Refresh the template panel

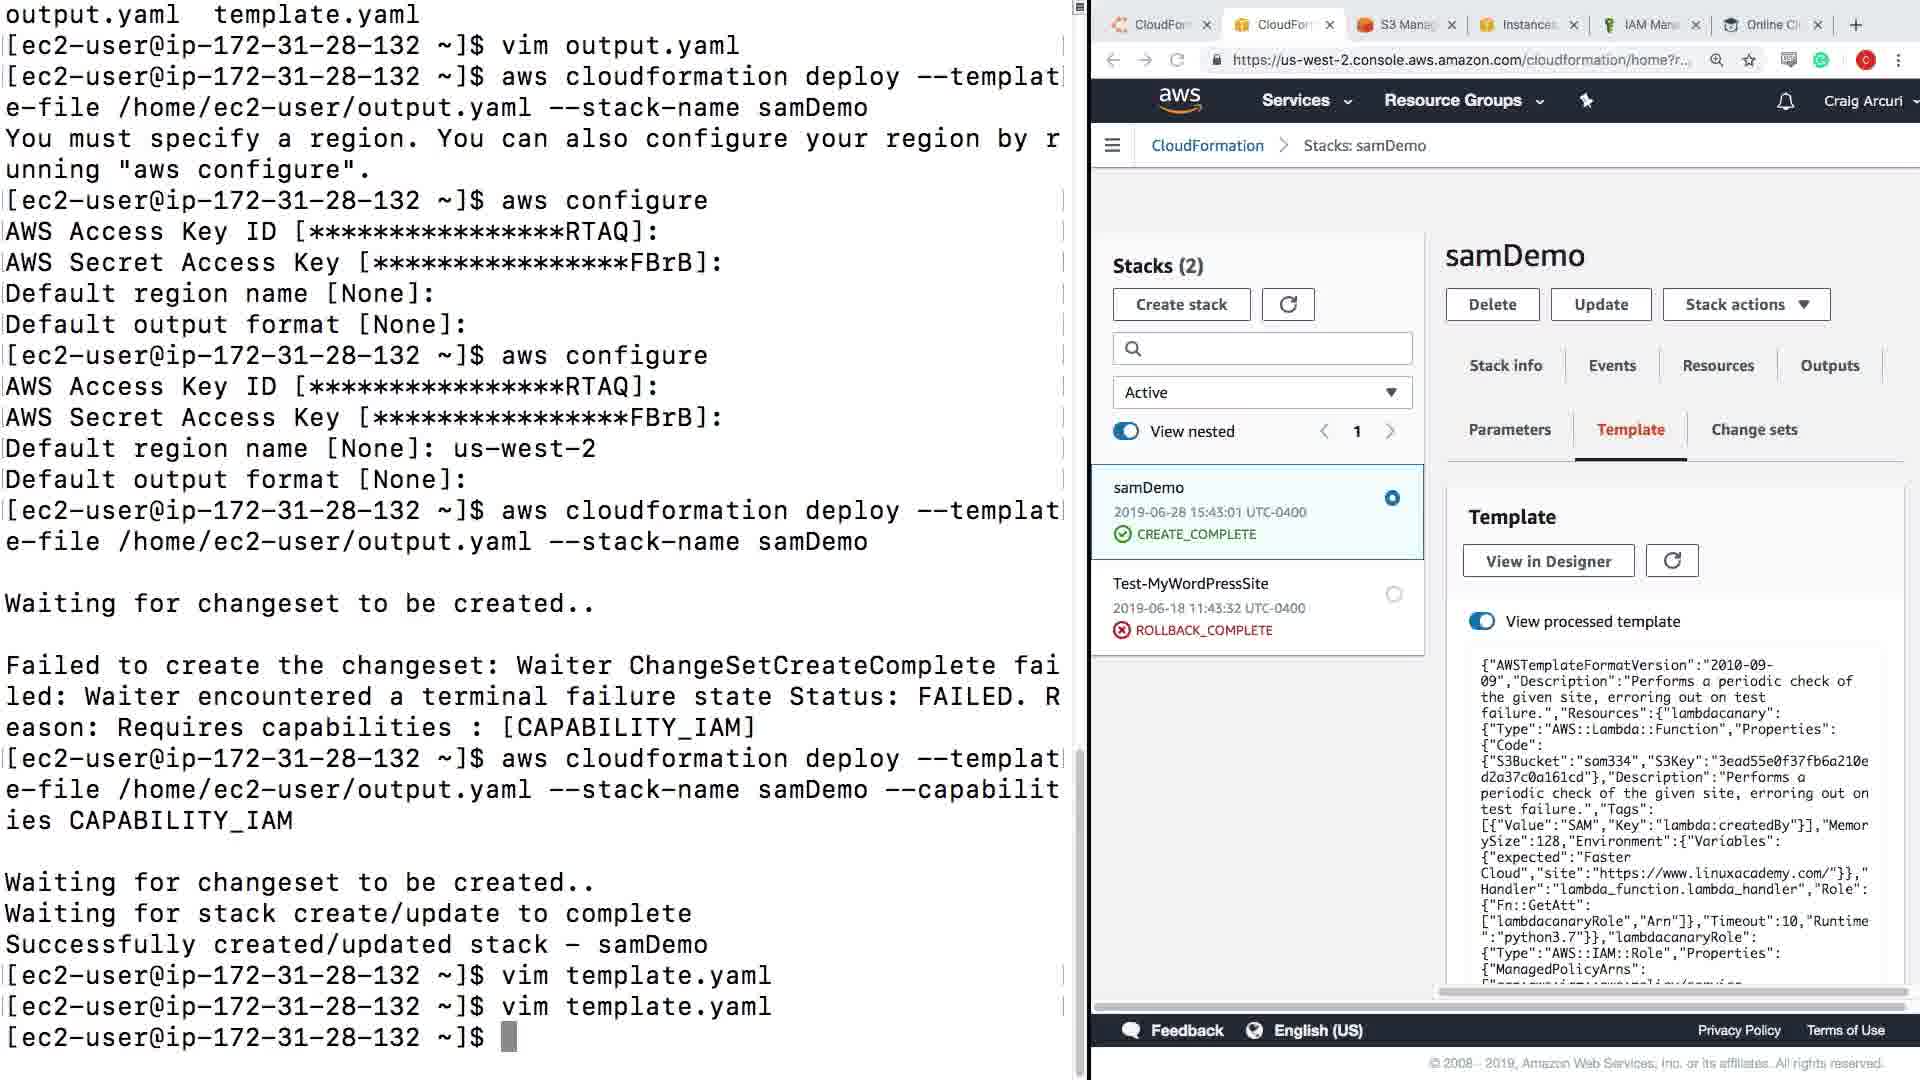pyautogui.click(x=1672, y=561)
